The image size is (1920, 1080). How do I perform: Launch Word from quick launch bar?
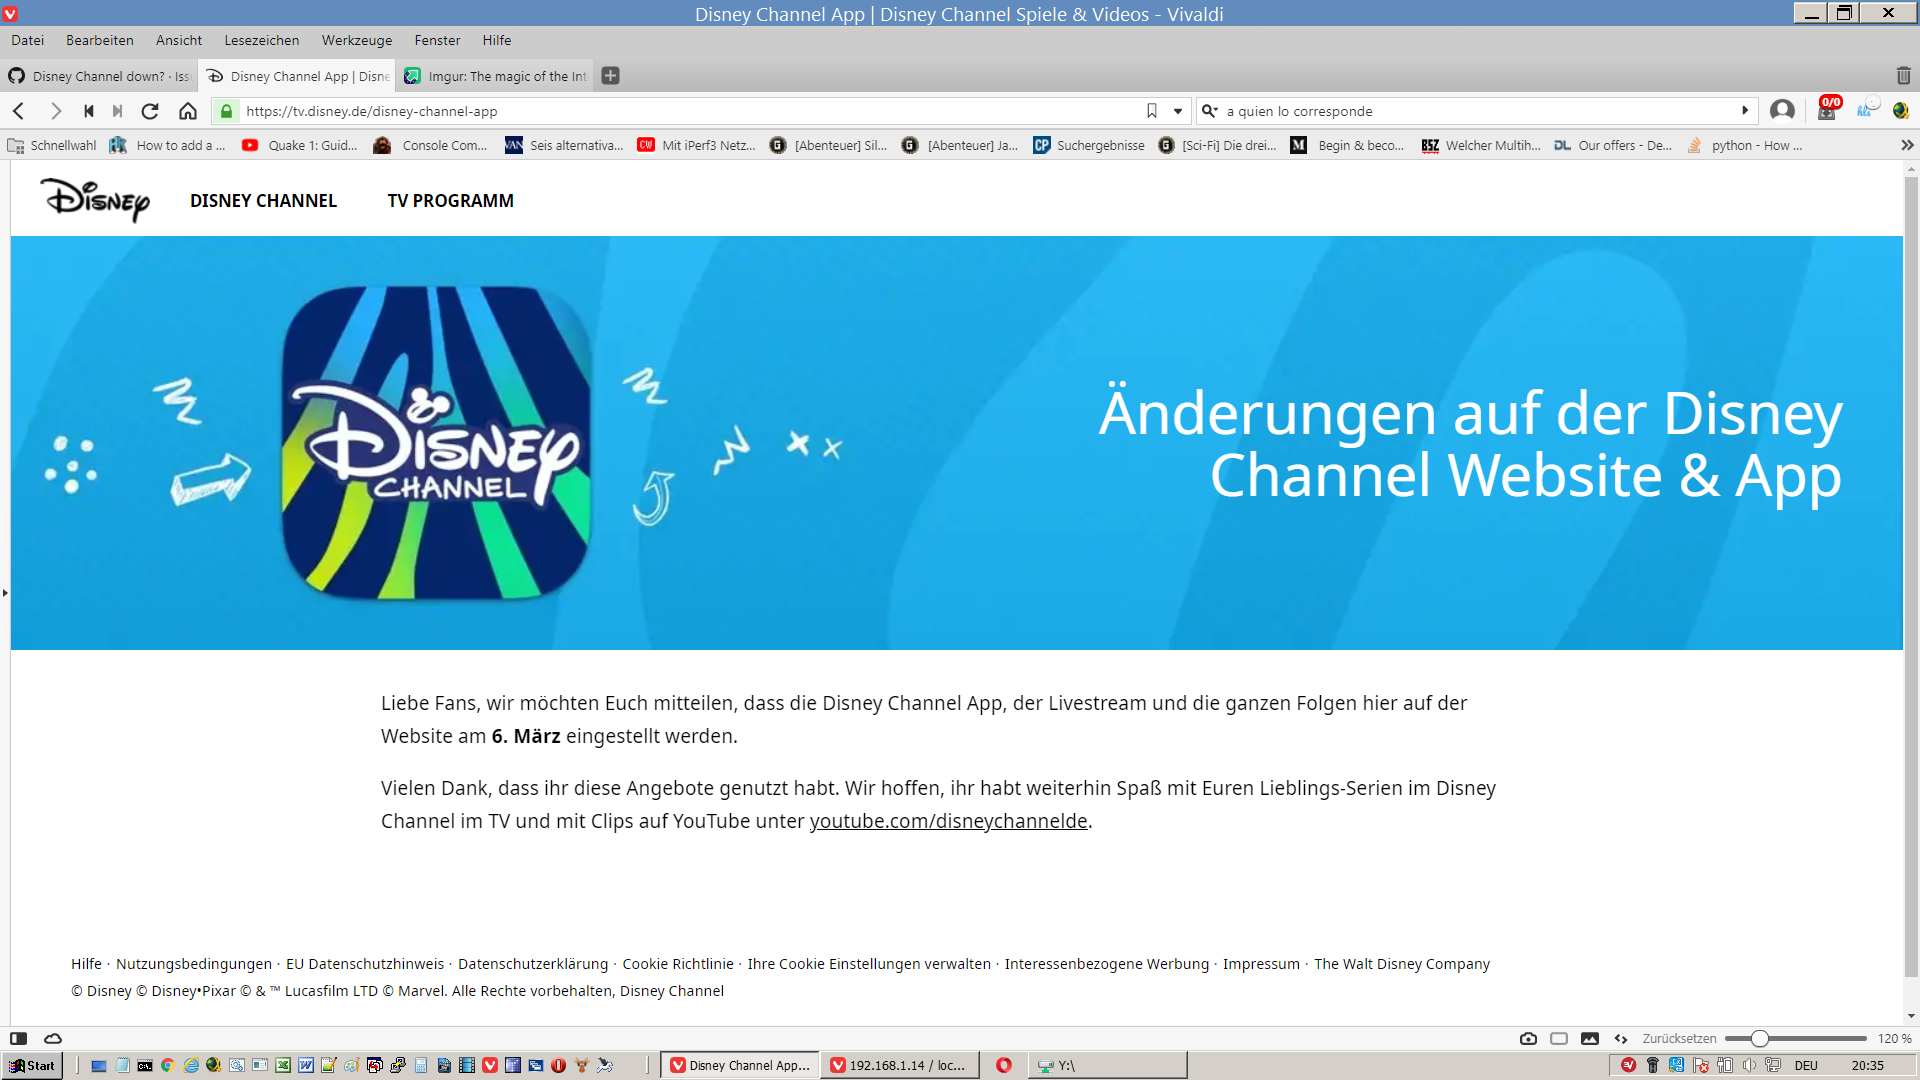pyautogui.click(x=306, y=1065)
